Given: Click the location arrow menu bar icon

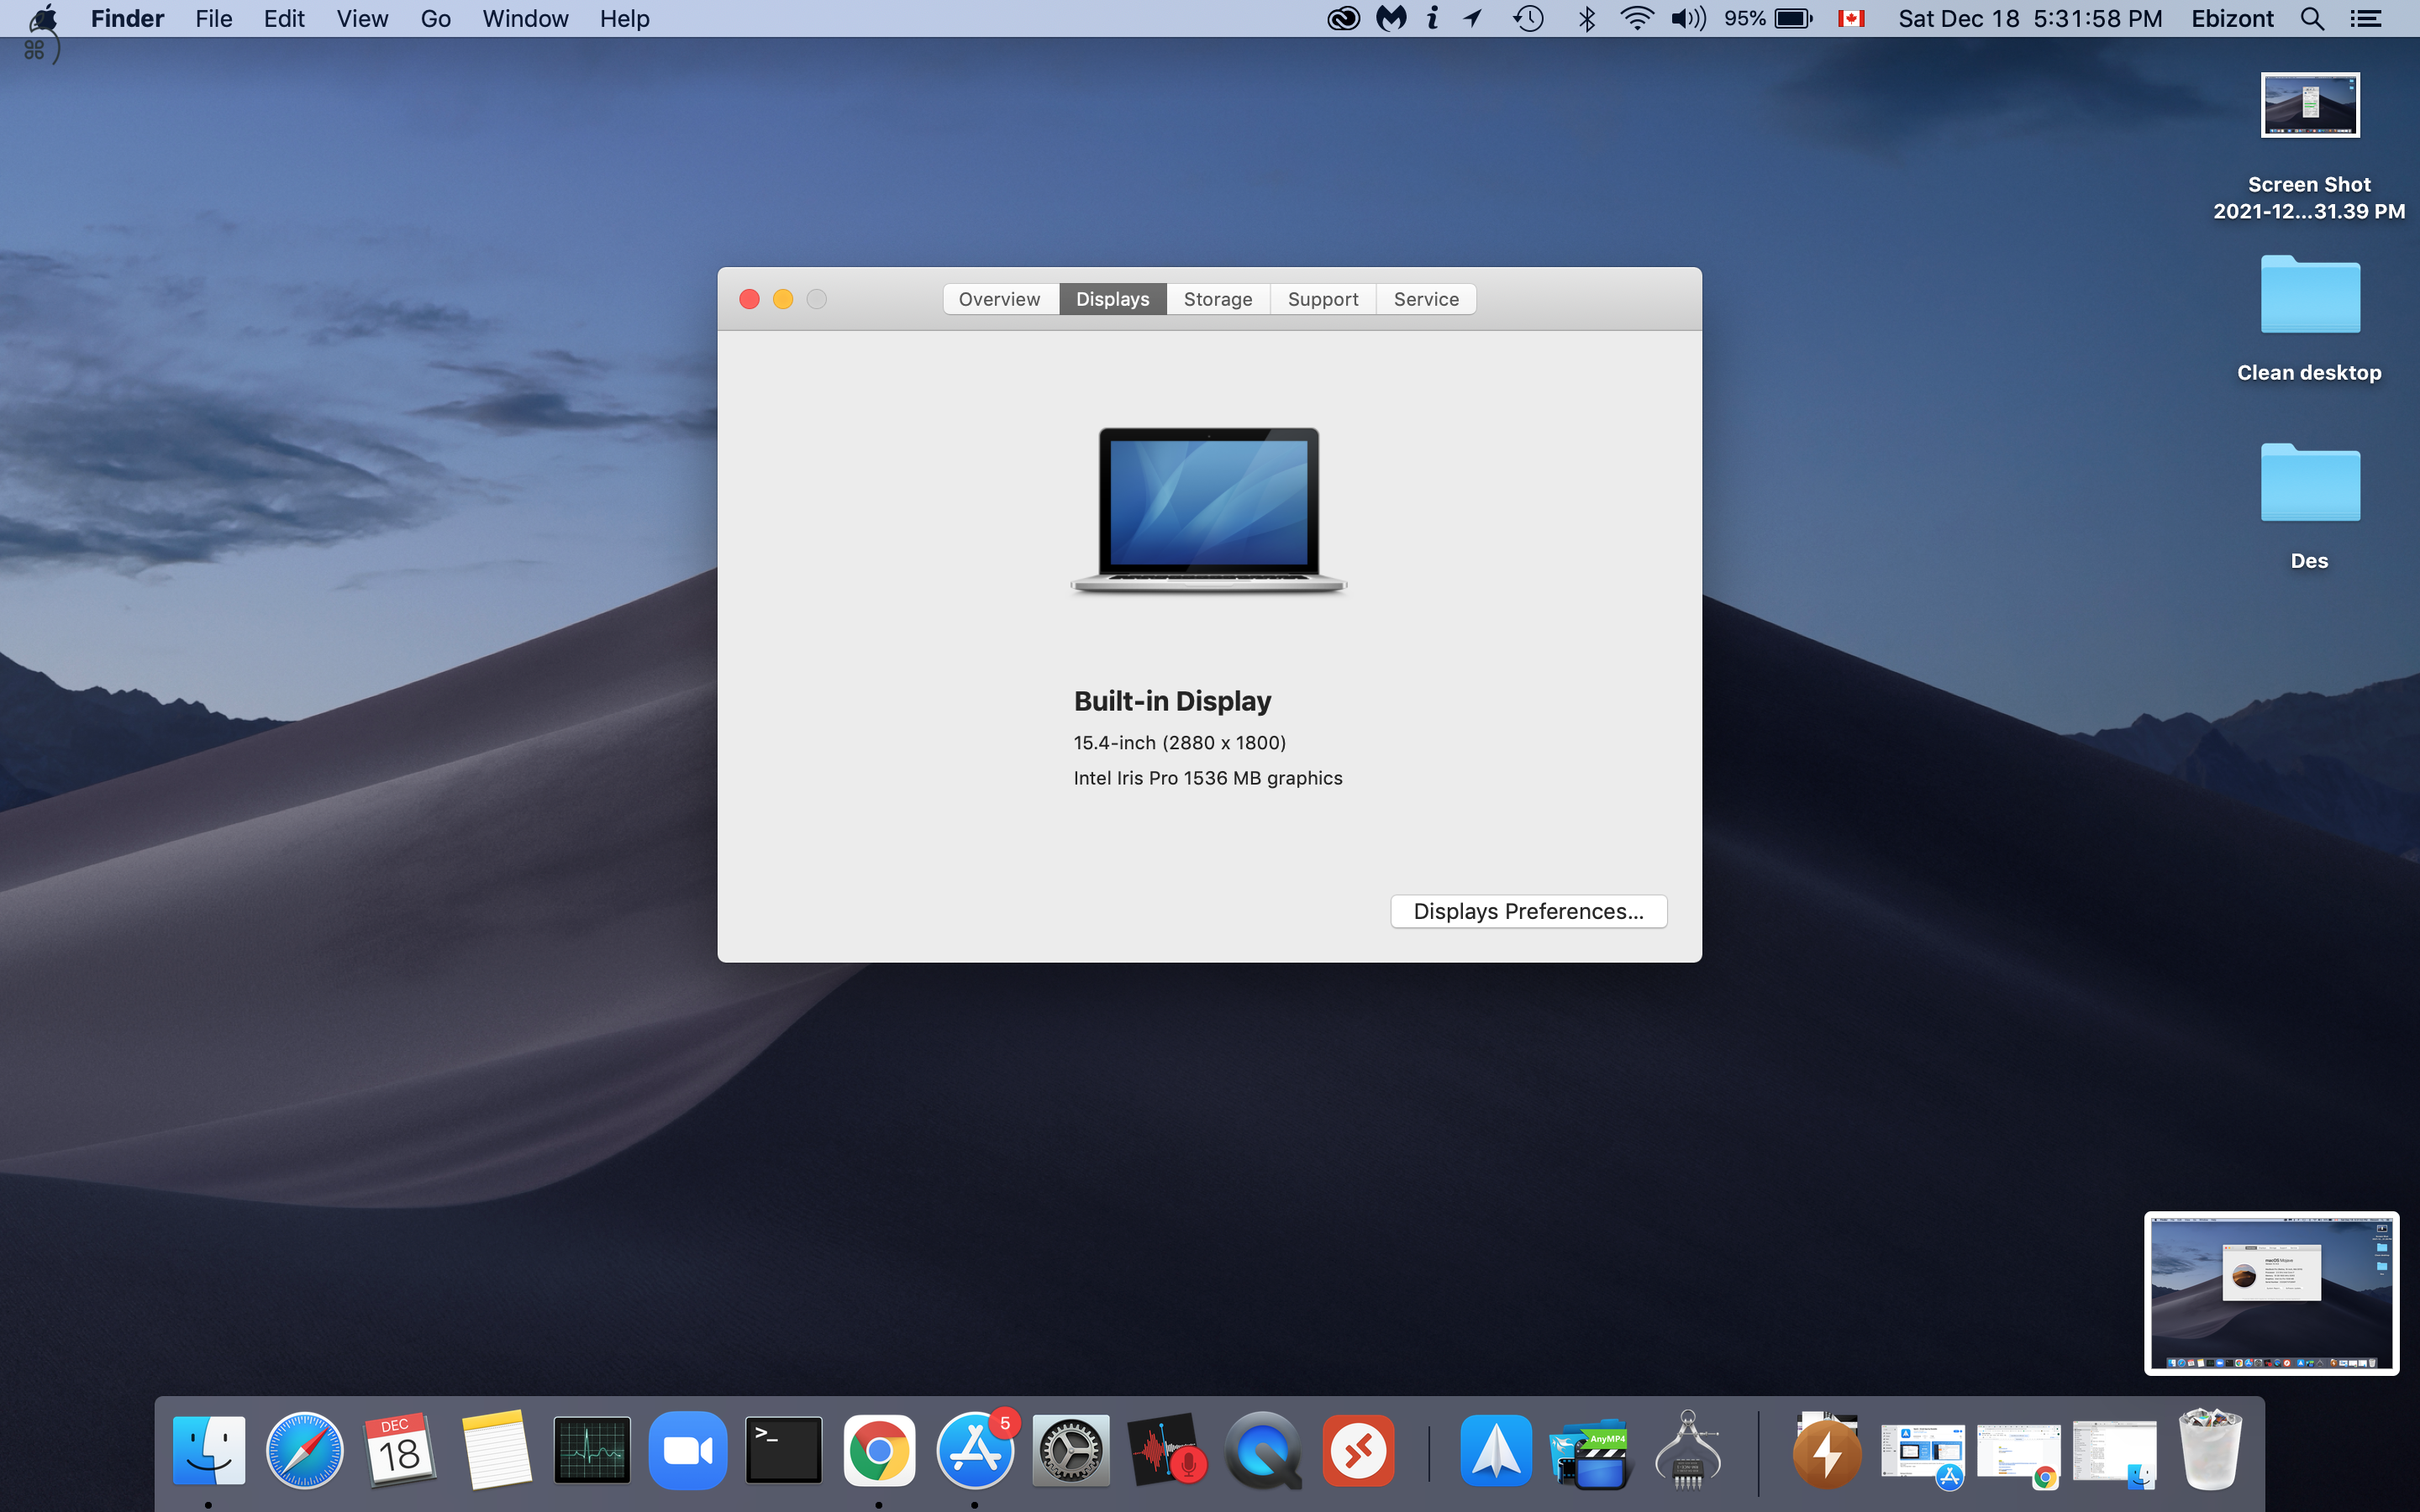Looking at the screenshot, I should pyautogui.click(x=1473, y=18).
